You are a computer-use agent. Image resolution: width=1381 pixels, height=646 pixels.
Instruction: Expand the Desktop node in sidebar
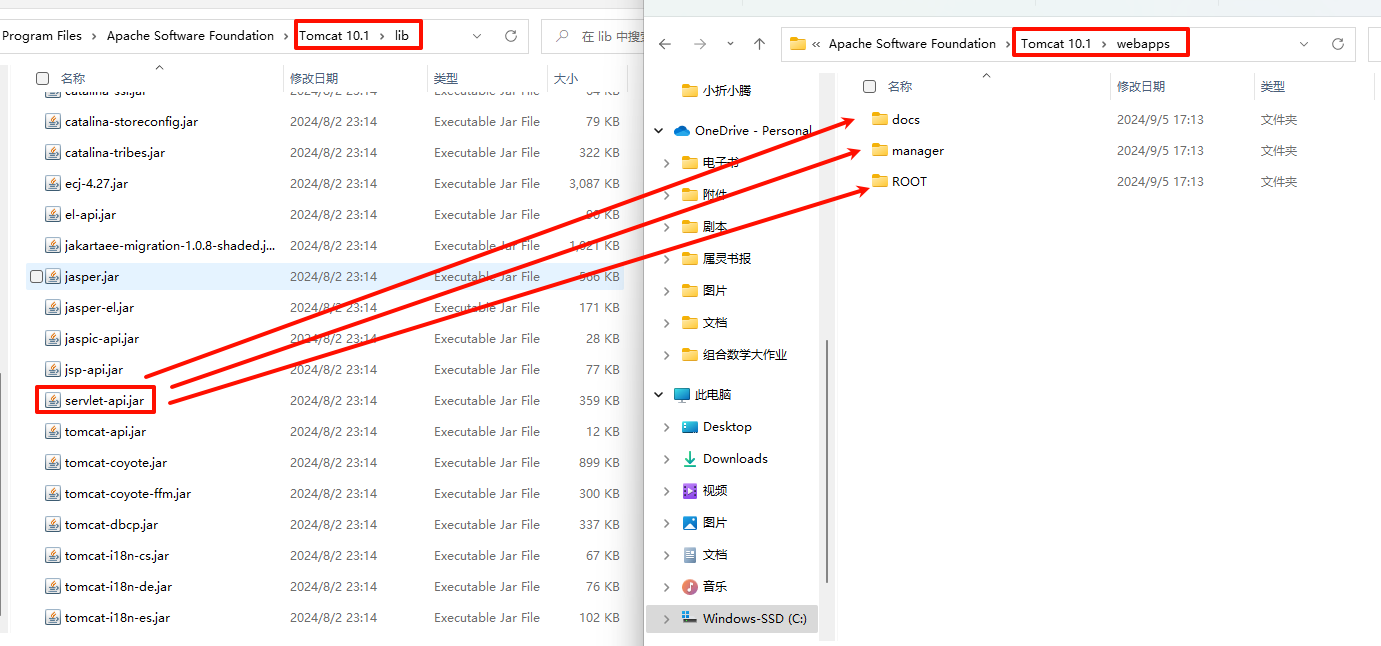(667, 427)
